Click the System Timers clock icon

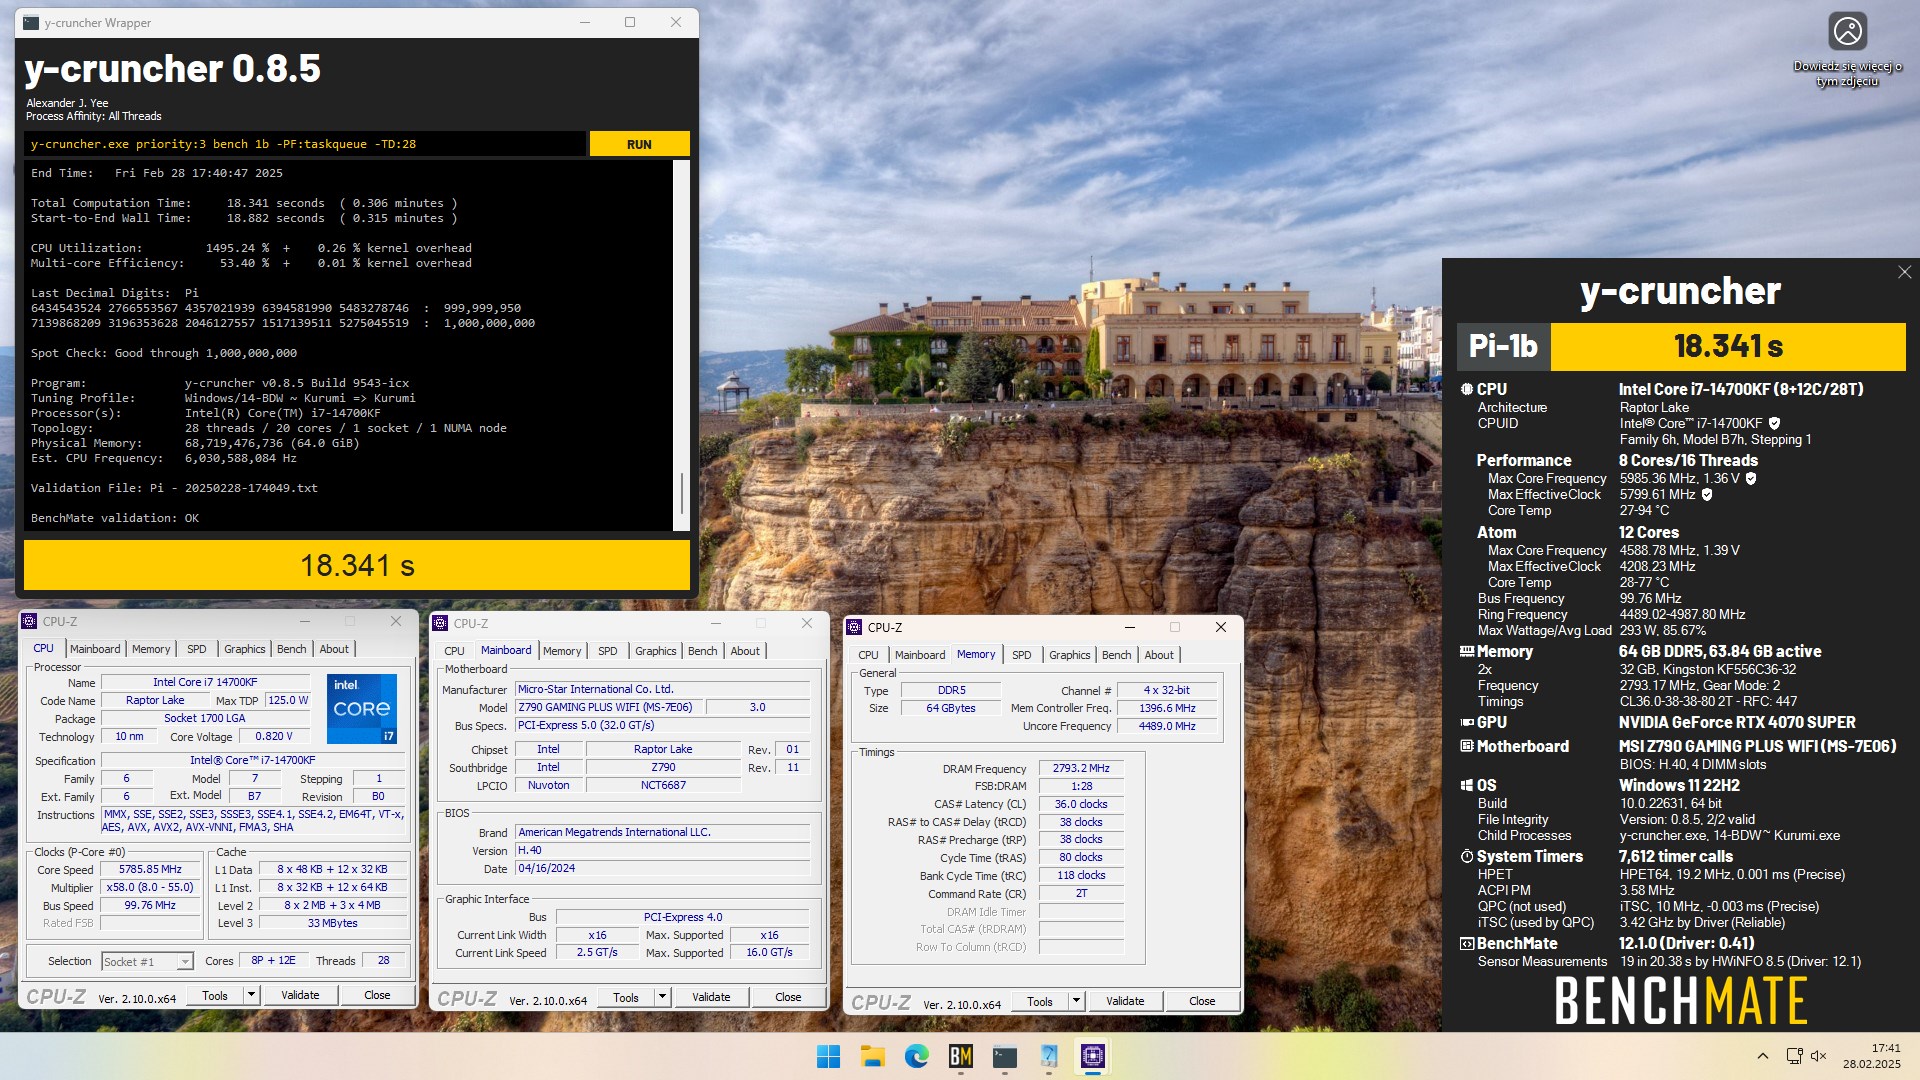1466,856
